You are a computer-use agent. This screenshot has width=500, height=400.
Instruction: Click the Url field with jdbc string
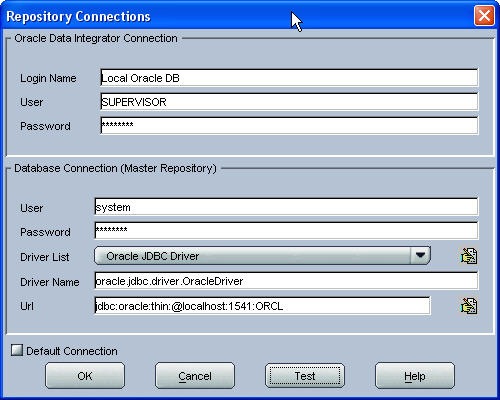click(262, 306)
